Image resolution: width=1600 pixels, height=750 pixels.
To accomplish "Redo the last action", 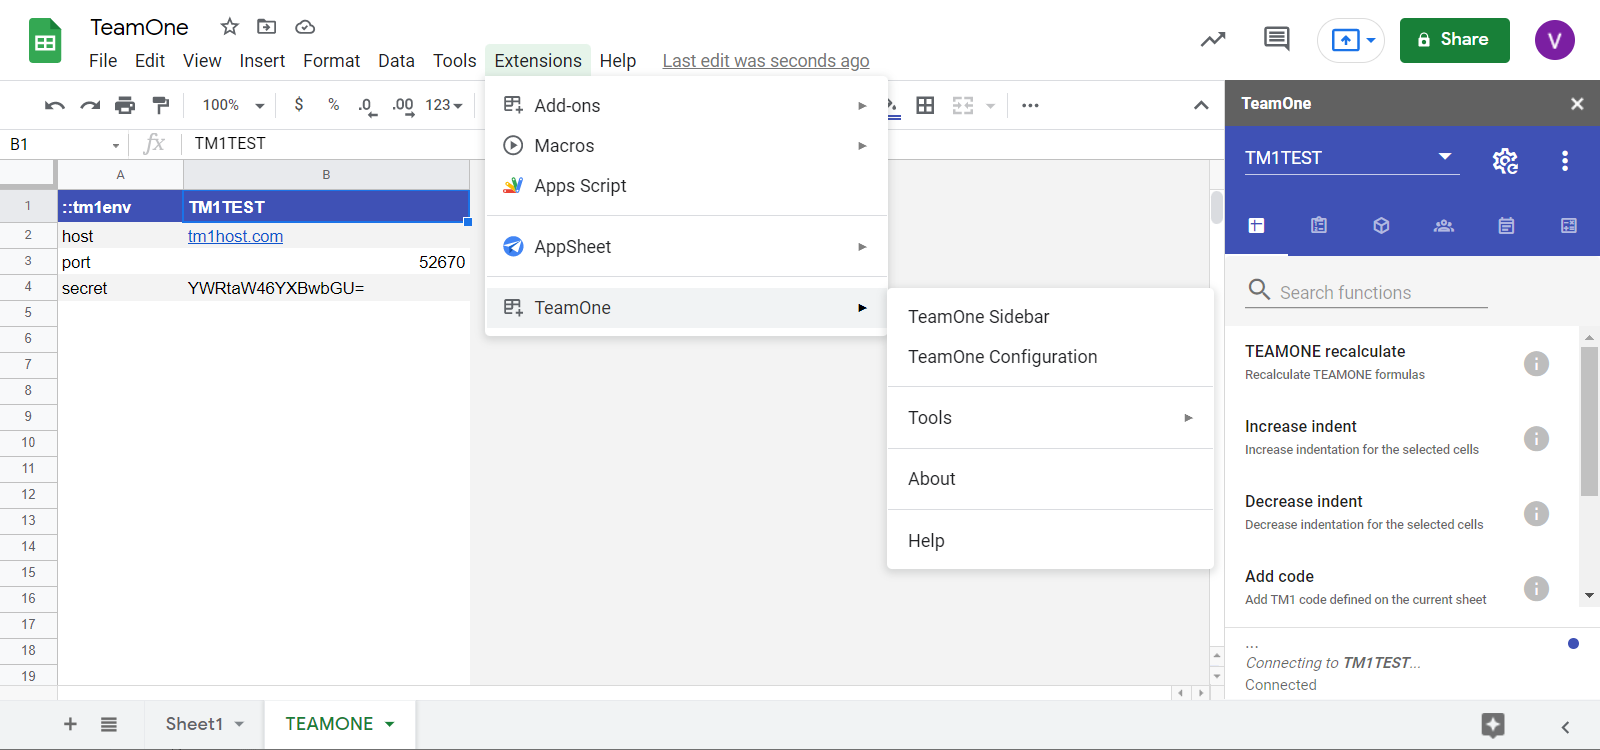I will tap(90, 105).
